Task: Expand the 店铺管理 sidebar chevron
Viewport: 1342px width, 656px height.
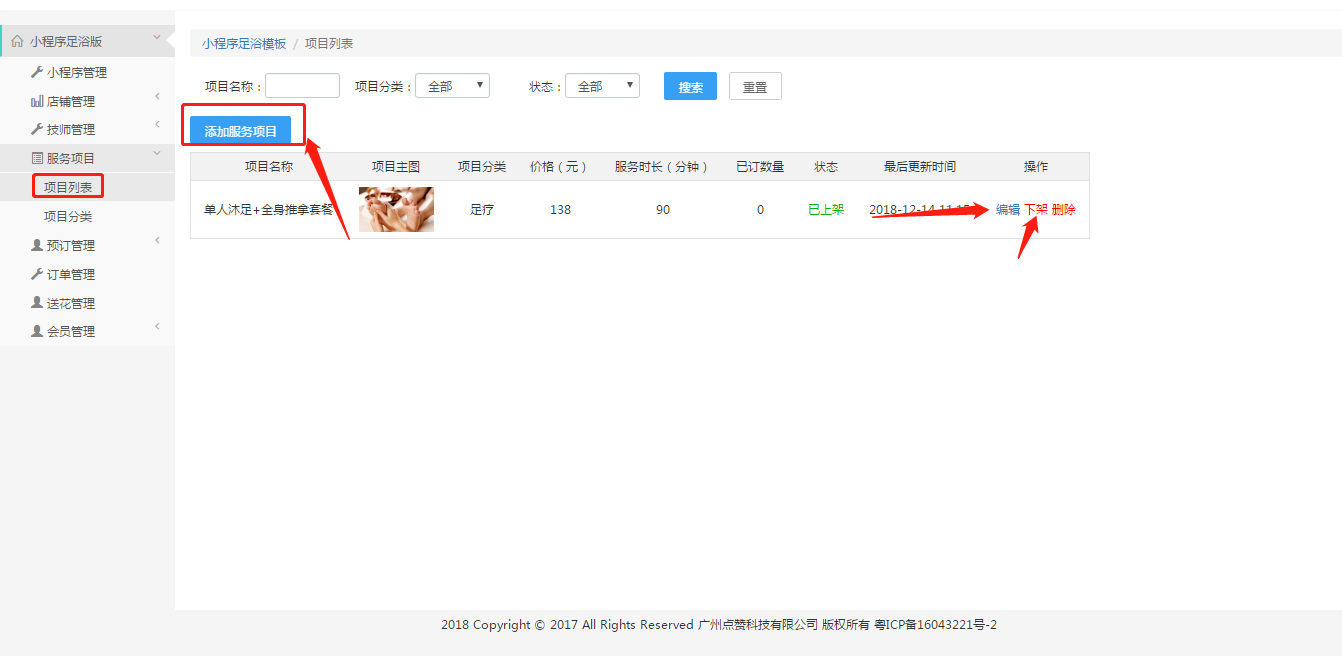Action: (x=157, y=97)
